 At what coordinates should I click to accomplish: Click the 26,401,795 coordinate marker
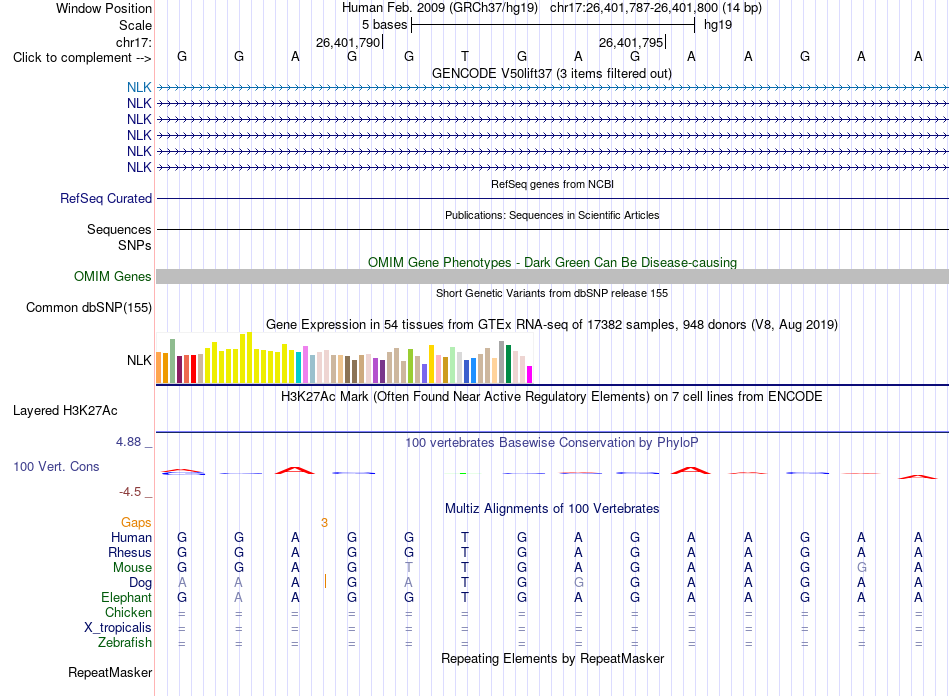[x=631, y=42]
